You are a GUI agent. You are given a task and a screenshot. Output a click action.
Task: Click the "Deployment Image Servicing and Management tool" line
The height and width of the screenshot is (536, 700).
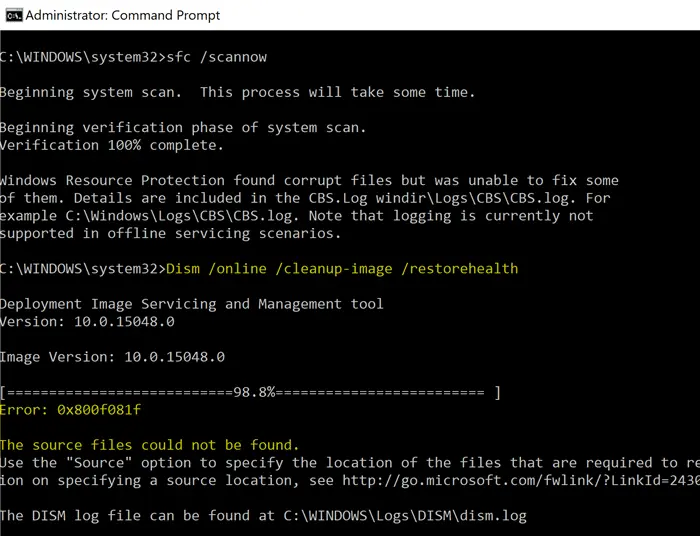(x=191, y=304)
